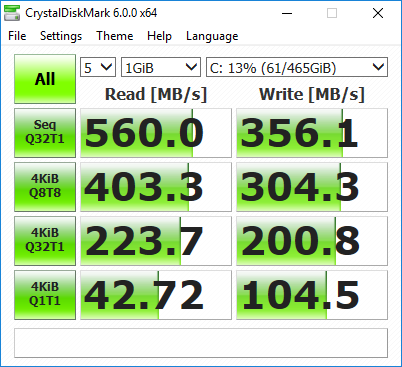Image resolution: width=402 pixels, height=367 pixels.
Task: Run the 4KiB Q32T1 benchmark
Action: [x=45, y=241]
